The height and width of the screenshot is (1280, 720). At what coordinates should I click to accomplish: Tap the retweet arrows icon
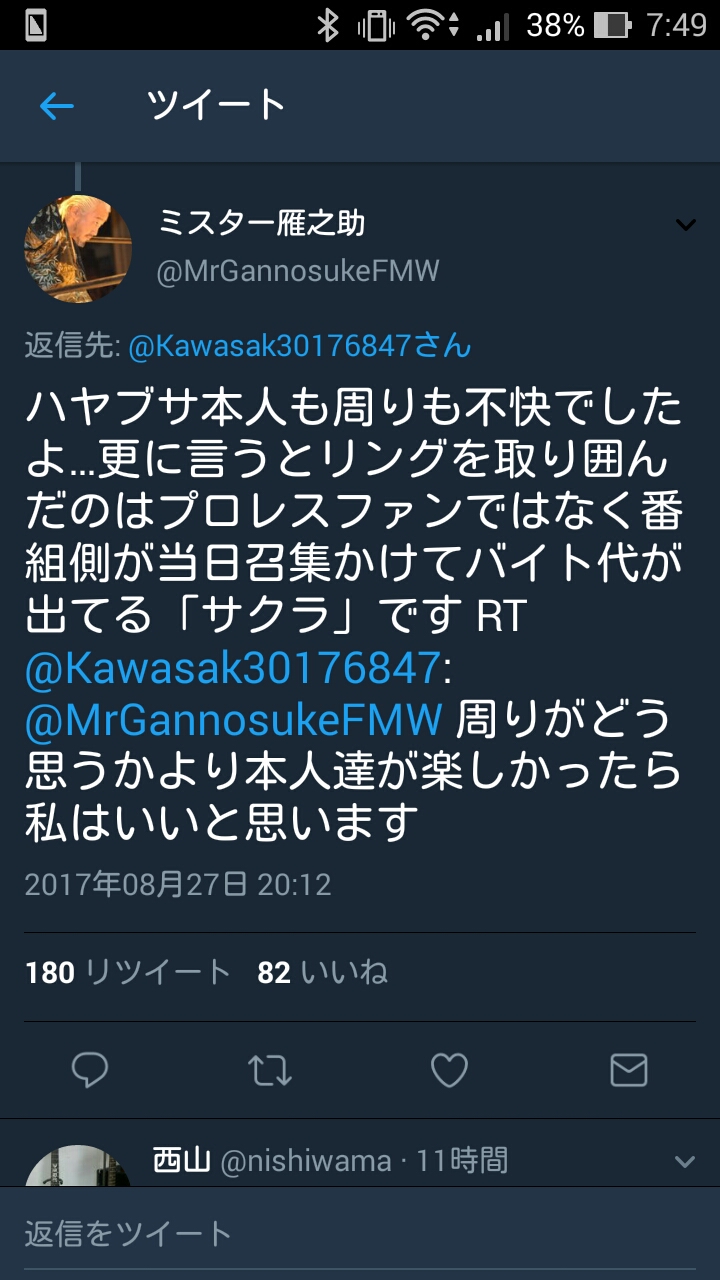tap(269, 1071)
